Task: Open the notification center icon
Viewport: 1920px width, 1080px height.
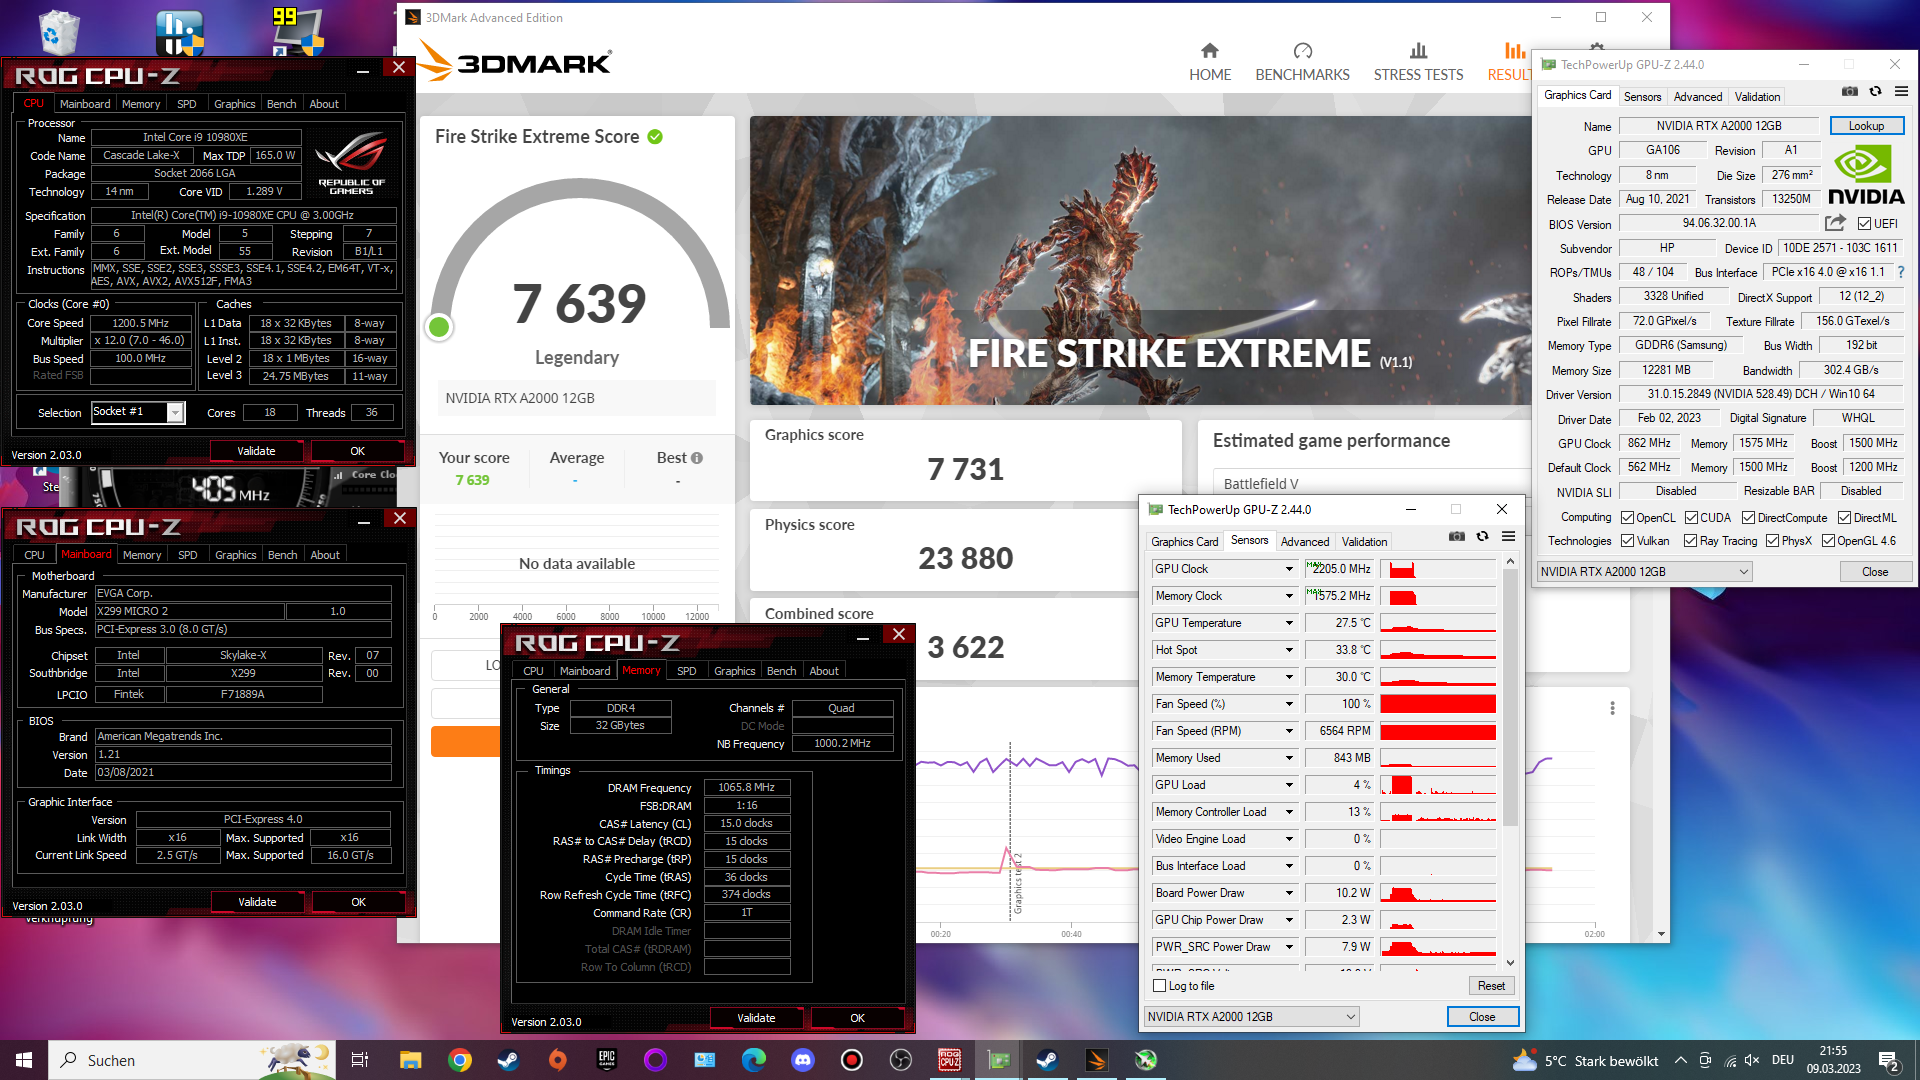Action: click(1889, 1061)
